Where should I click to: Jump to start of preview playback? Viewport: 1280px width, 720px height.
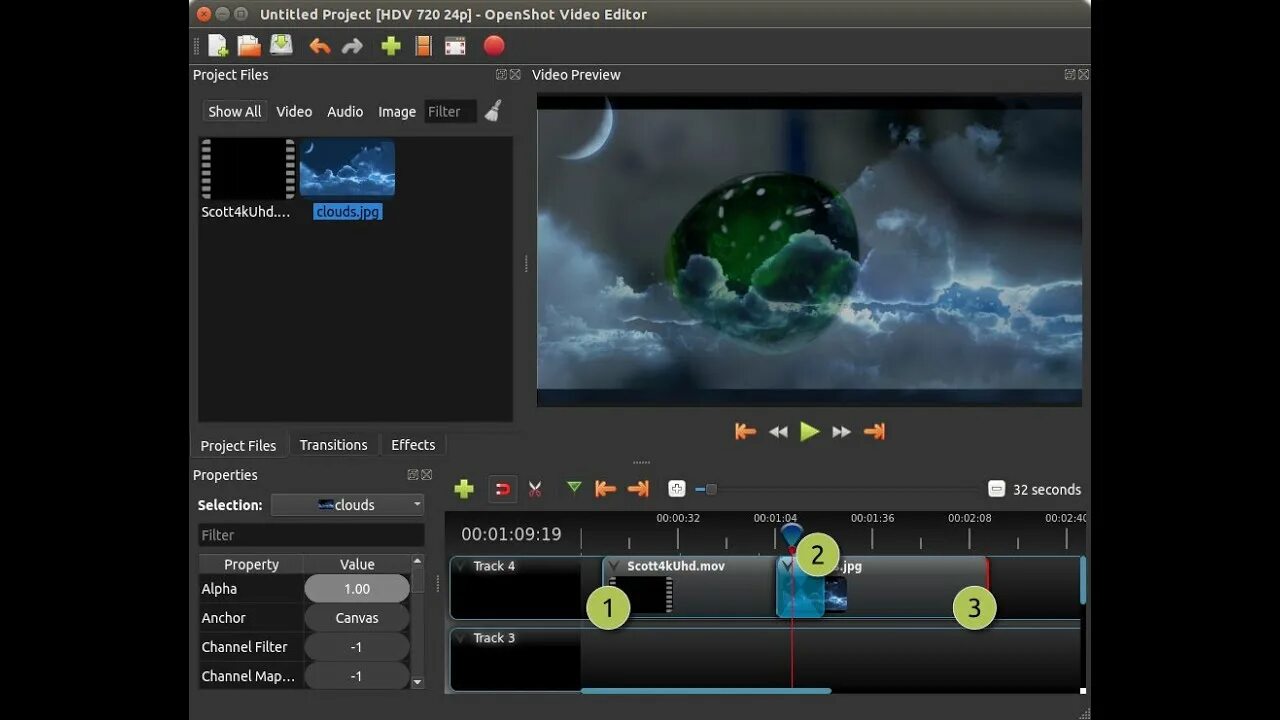coord(745,432)
